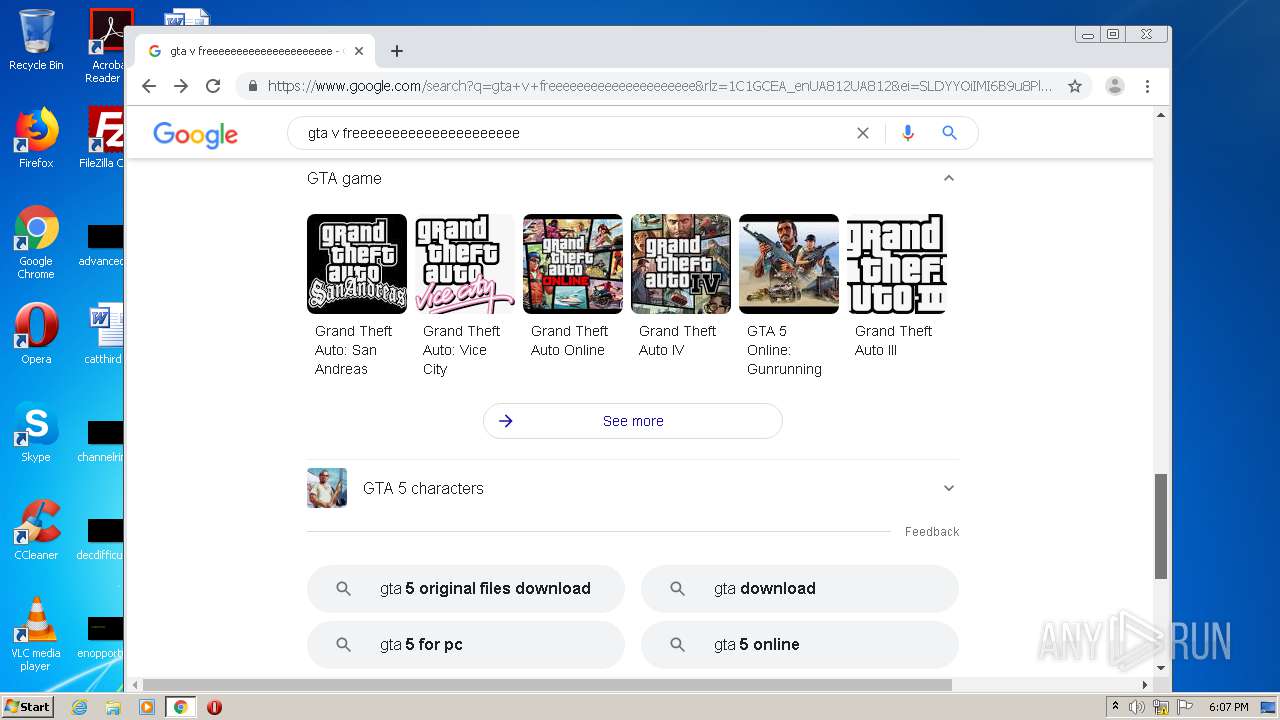Open GTA 5 Online: Gunrunning thumbnail

pyautogui.click(x=789, y=264)
